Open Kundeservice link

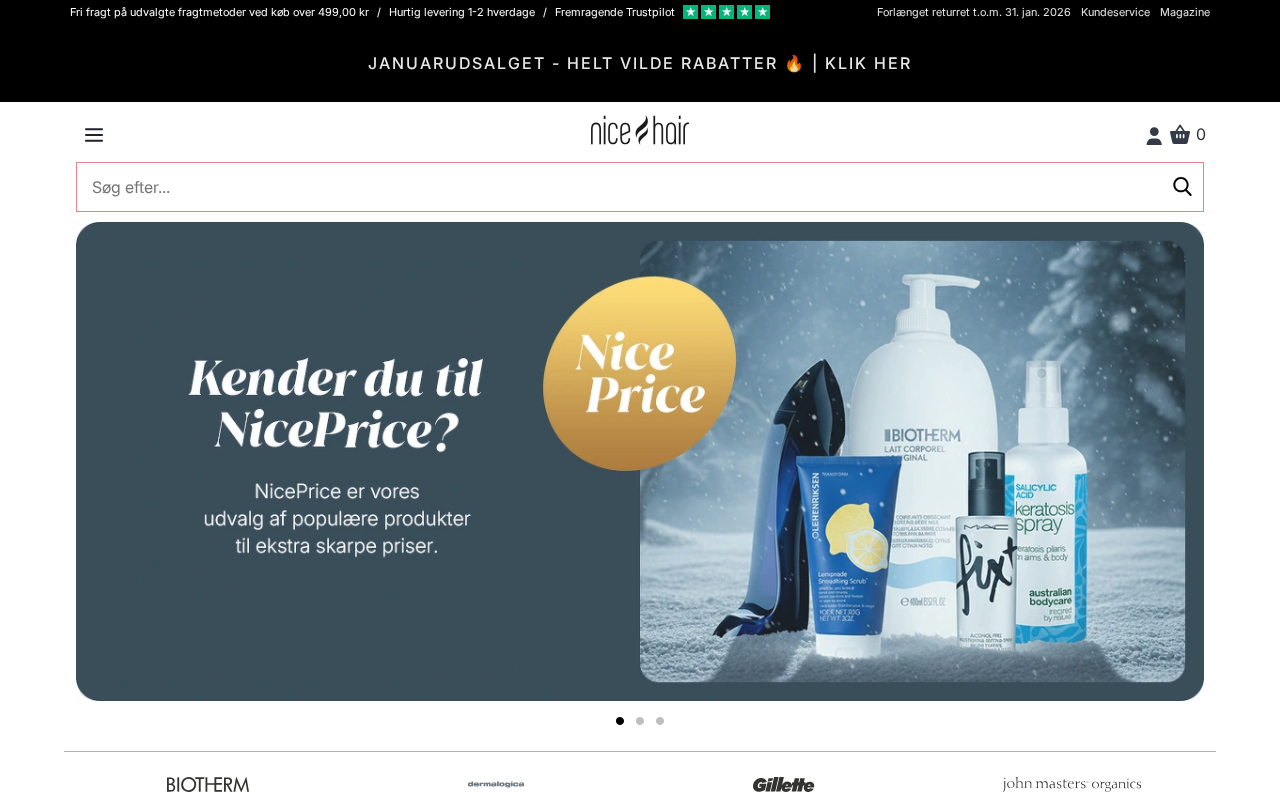click(x=1115, y=12)
